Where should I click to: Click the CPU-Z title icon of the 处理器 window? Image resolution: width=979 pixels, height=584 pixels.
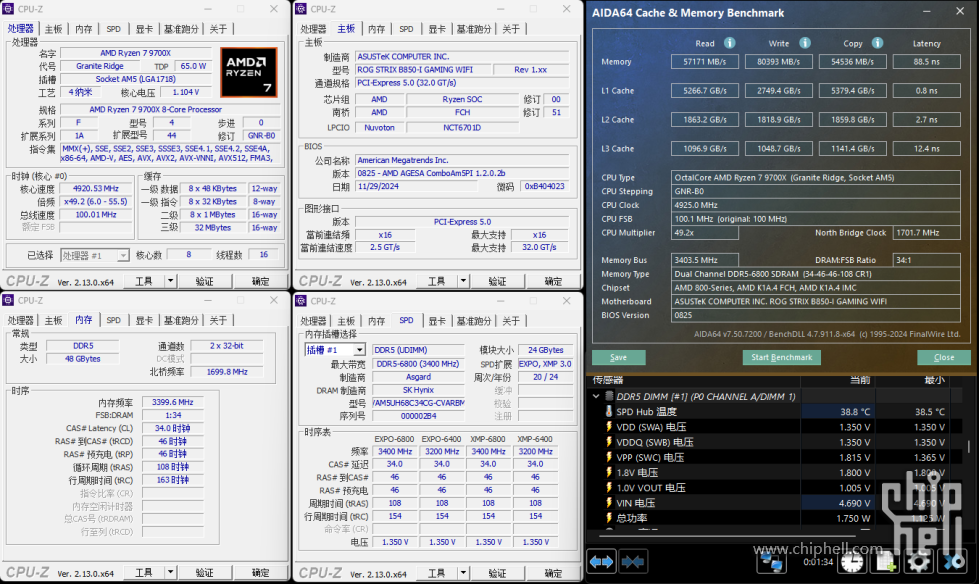[x=9, y=9]
